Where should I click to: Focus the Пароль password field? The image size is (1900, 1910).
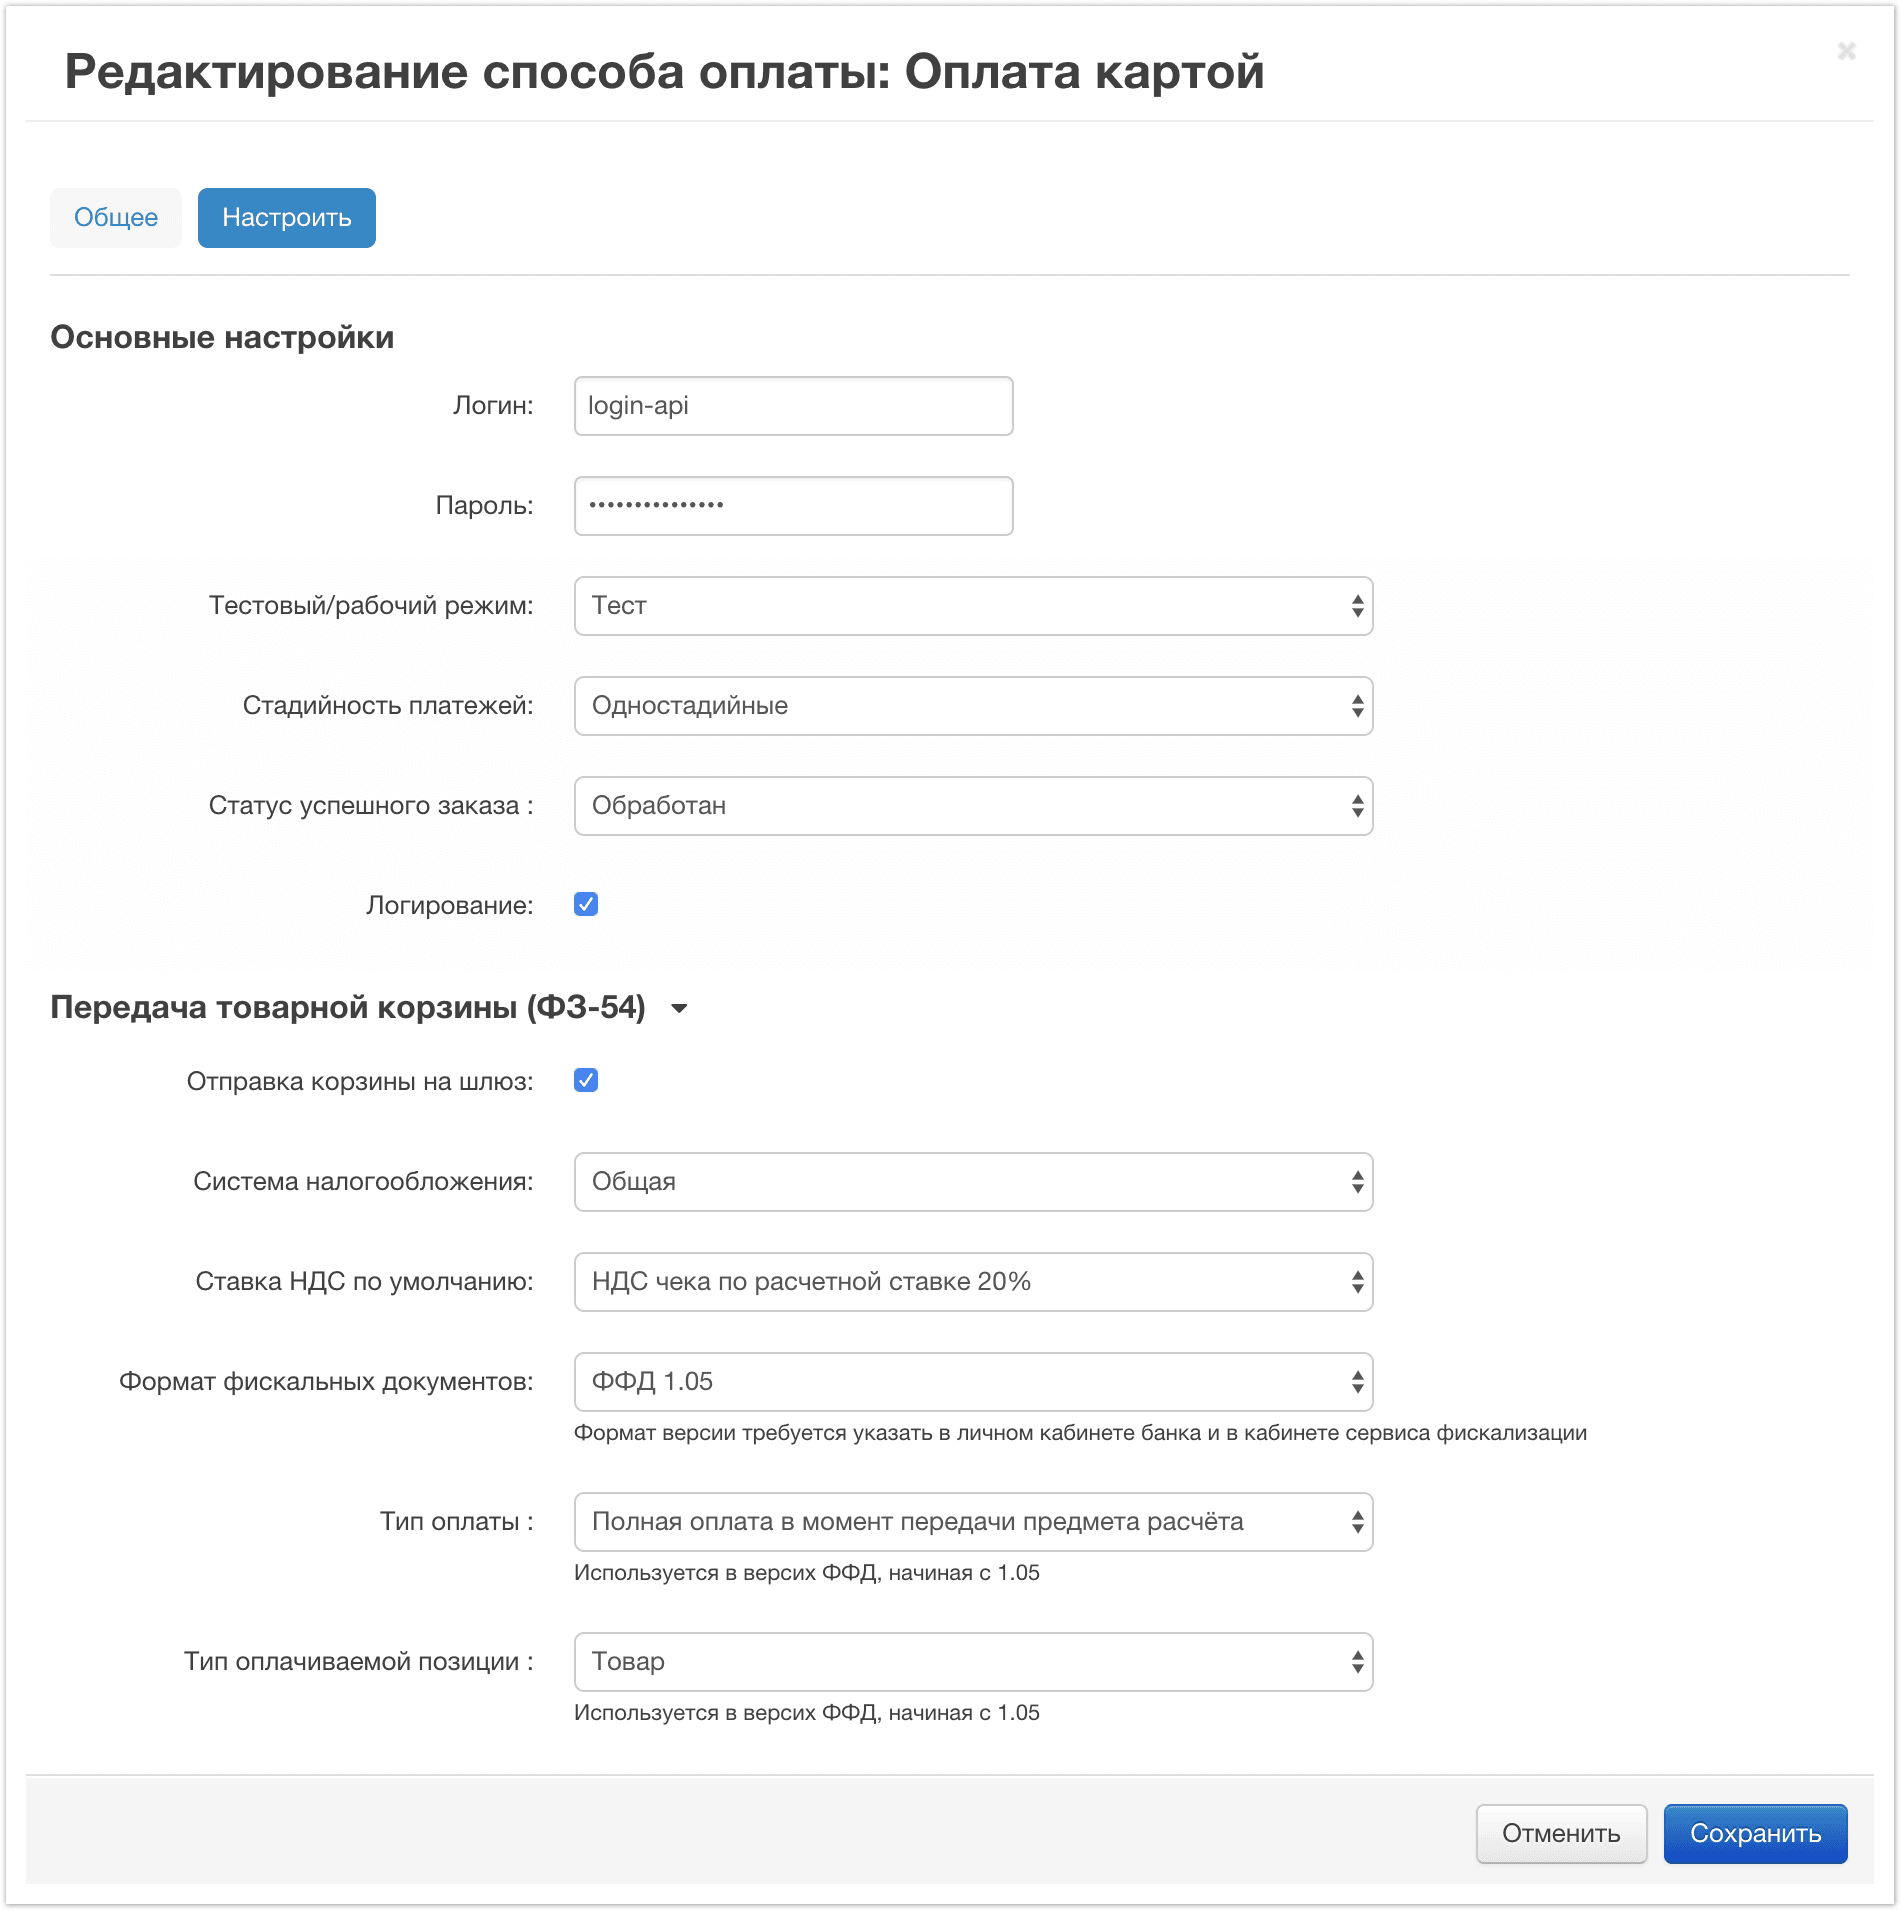[x=793, y=506]
